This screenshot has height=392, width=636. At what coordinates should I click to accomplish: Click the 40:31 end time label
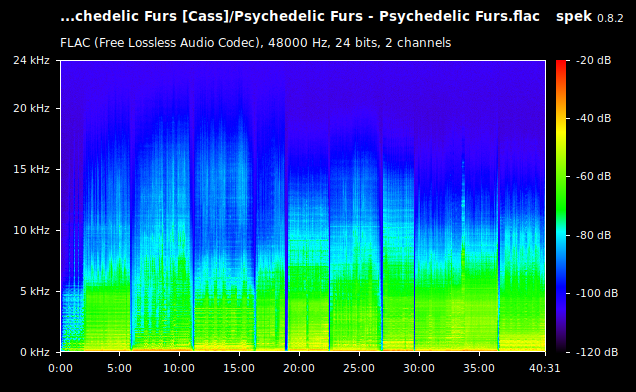click(545, 368)
